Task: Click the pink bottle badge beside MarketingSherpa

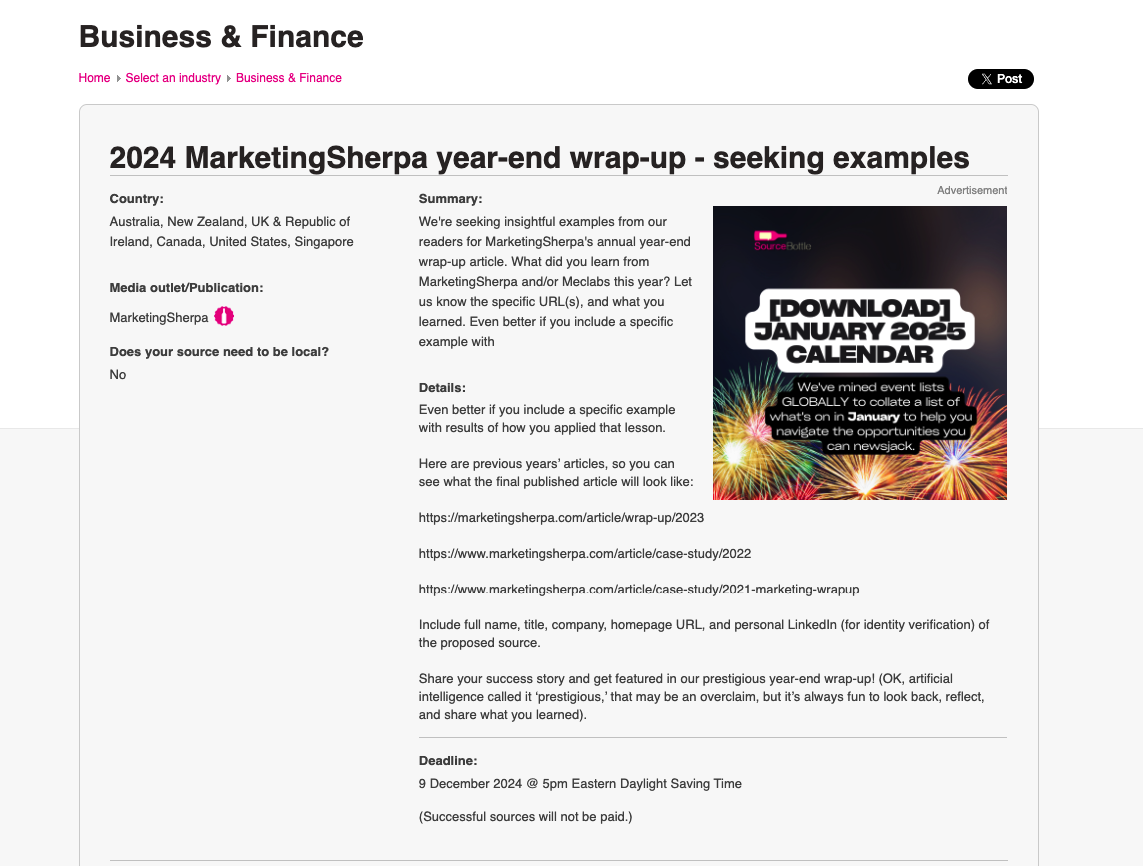Action: [x=224, y=317]
